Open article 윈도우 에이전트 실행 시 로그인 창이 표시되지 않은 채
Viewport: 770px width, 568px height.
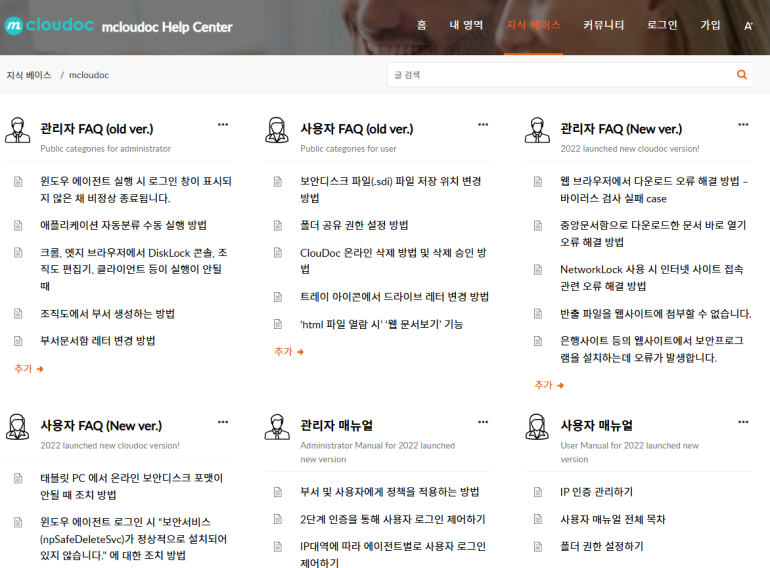tap(136, 189)
